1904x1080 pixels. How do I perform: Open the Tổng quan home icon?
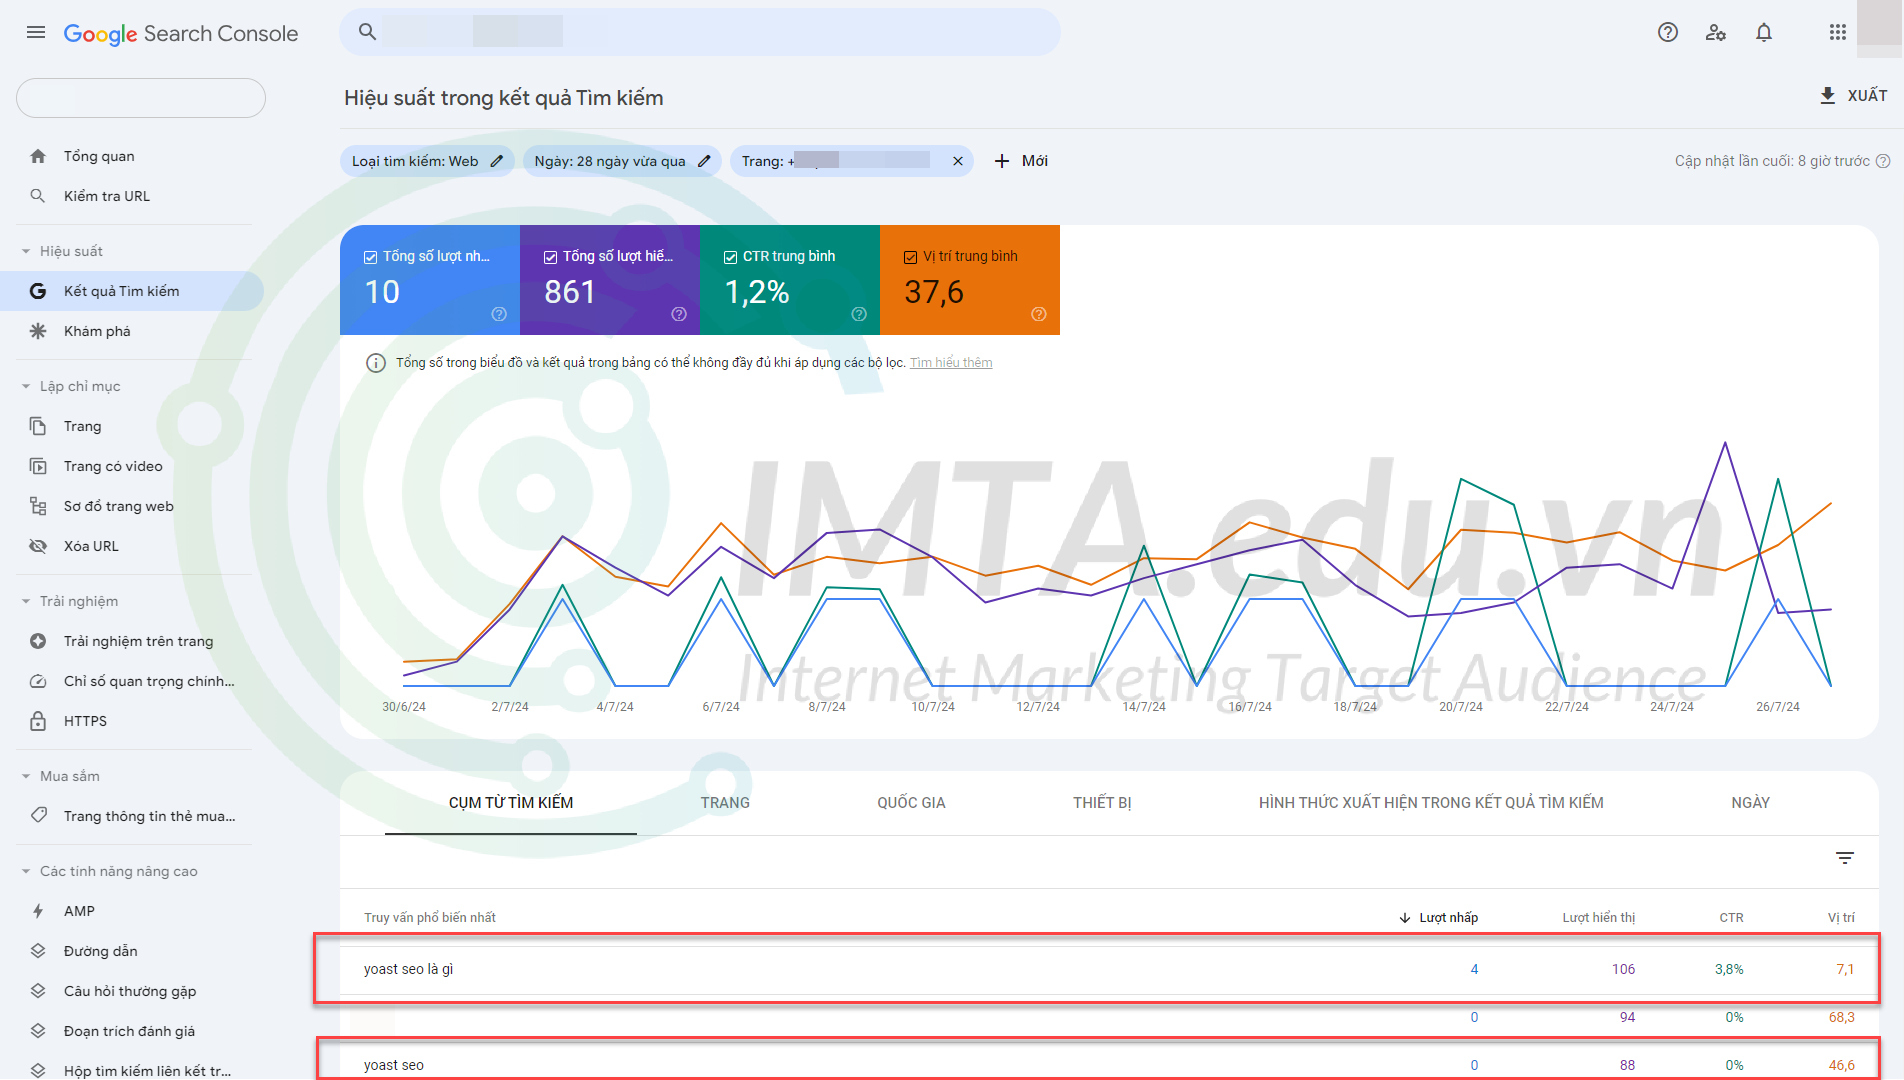click(38, 156)
